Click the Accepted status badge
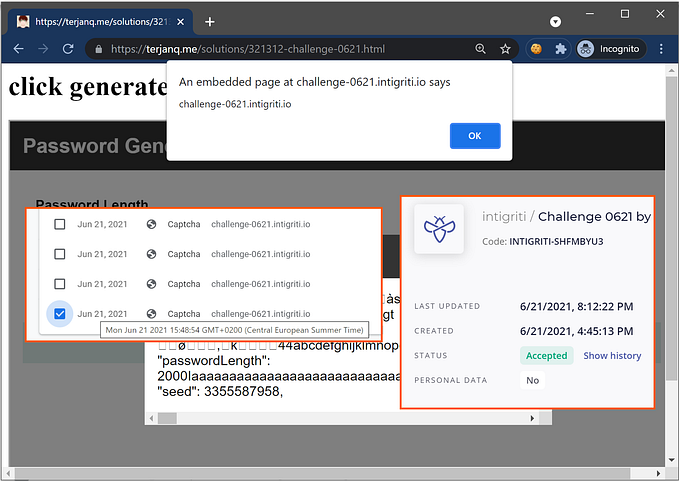Image resolution: width=679 pixels, height=481 pixels. [546, 355]
